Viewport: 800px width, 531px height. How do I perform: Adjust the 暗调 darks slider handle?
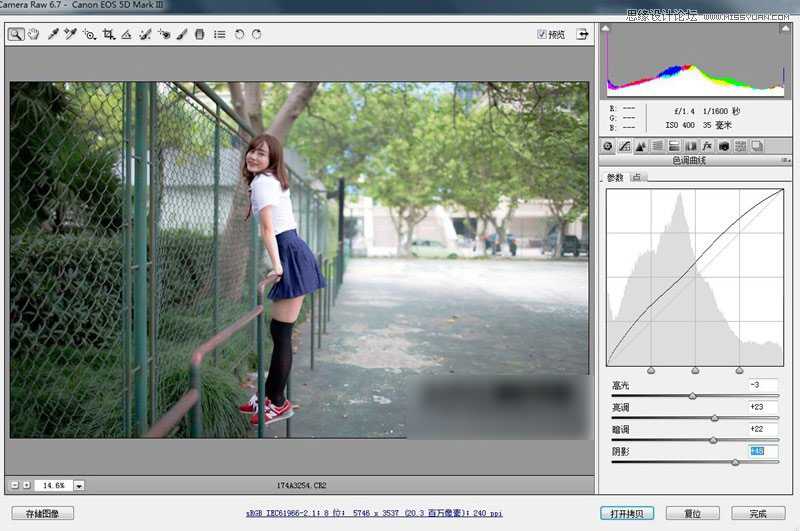click(713, 440)
